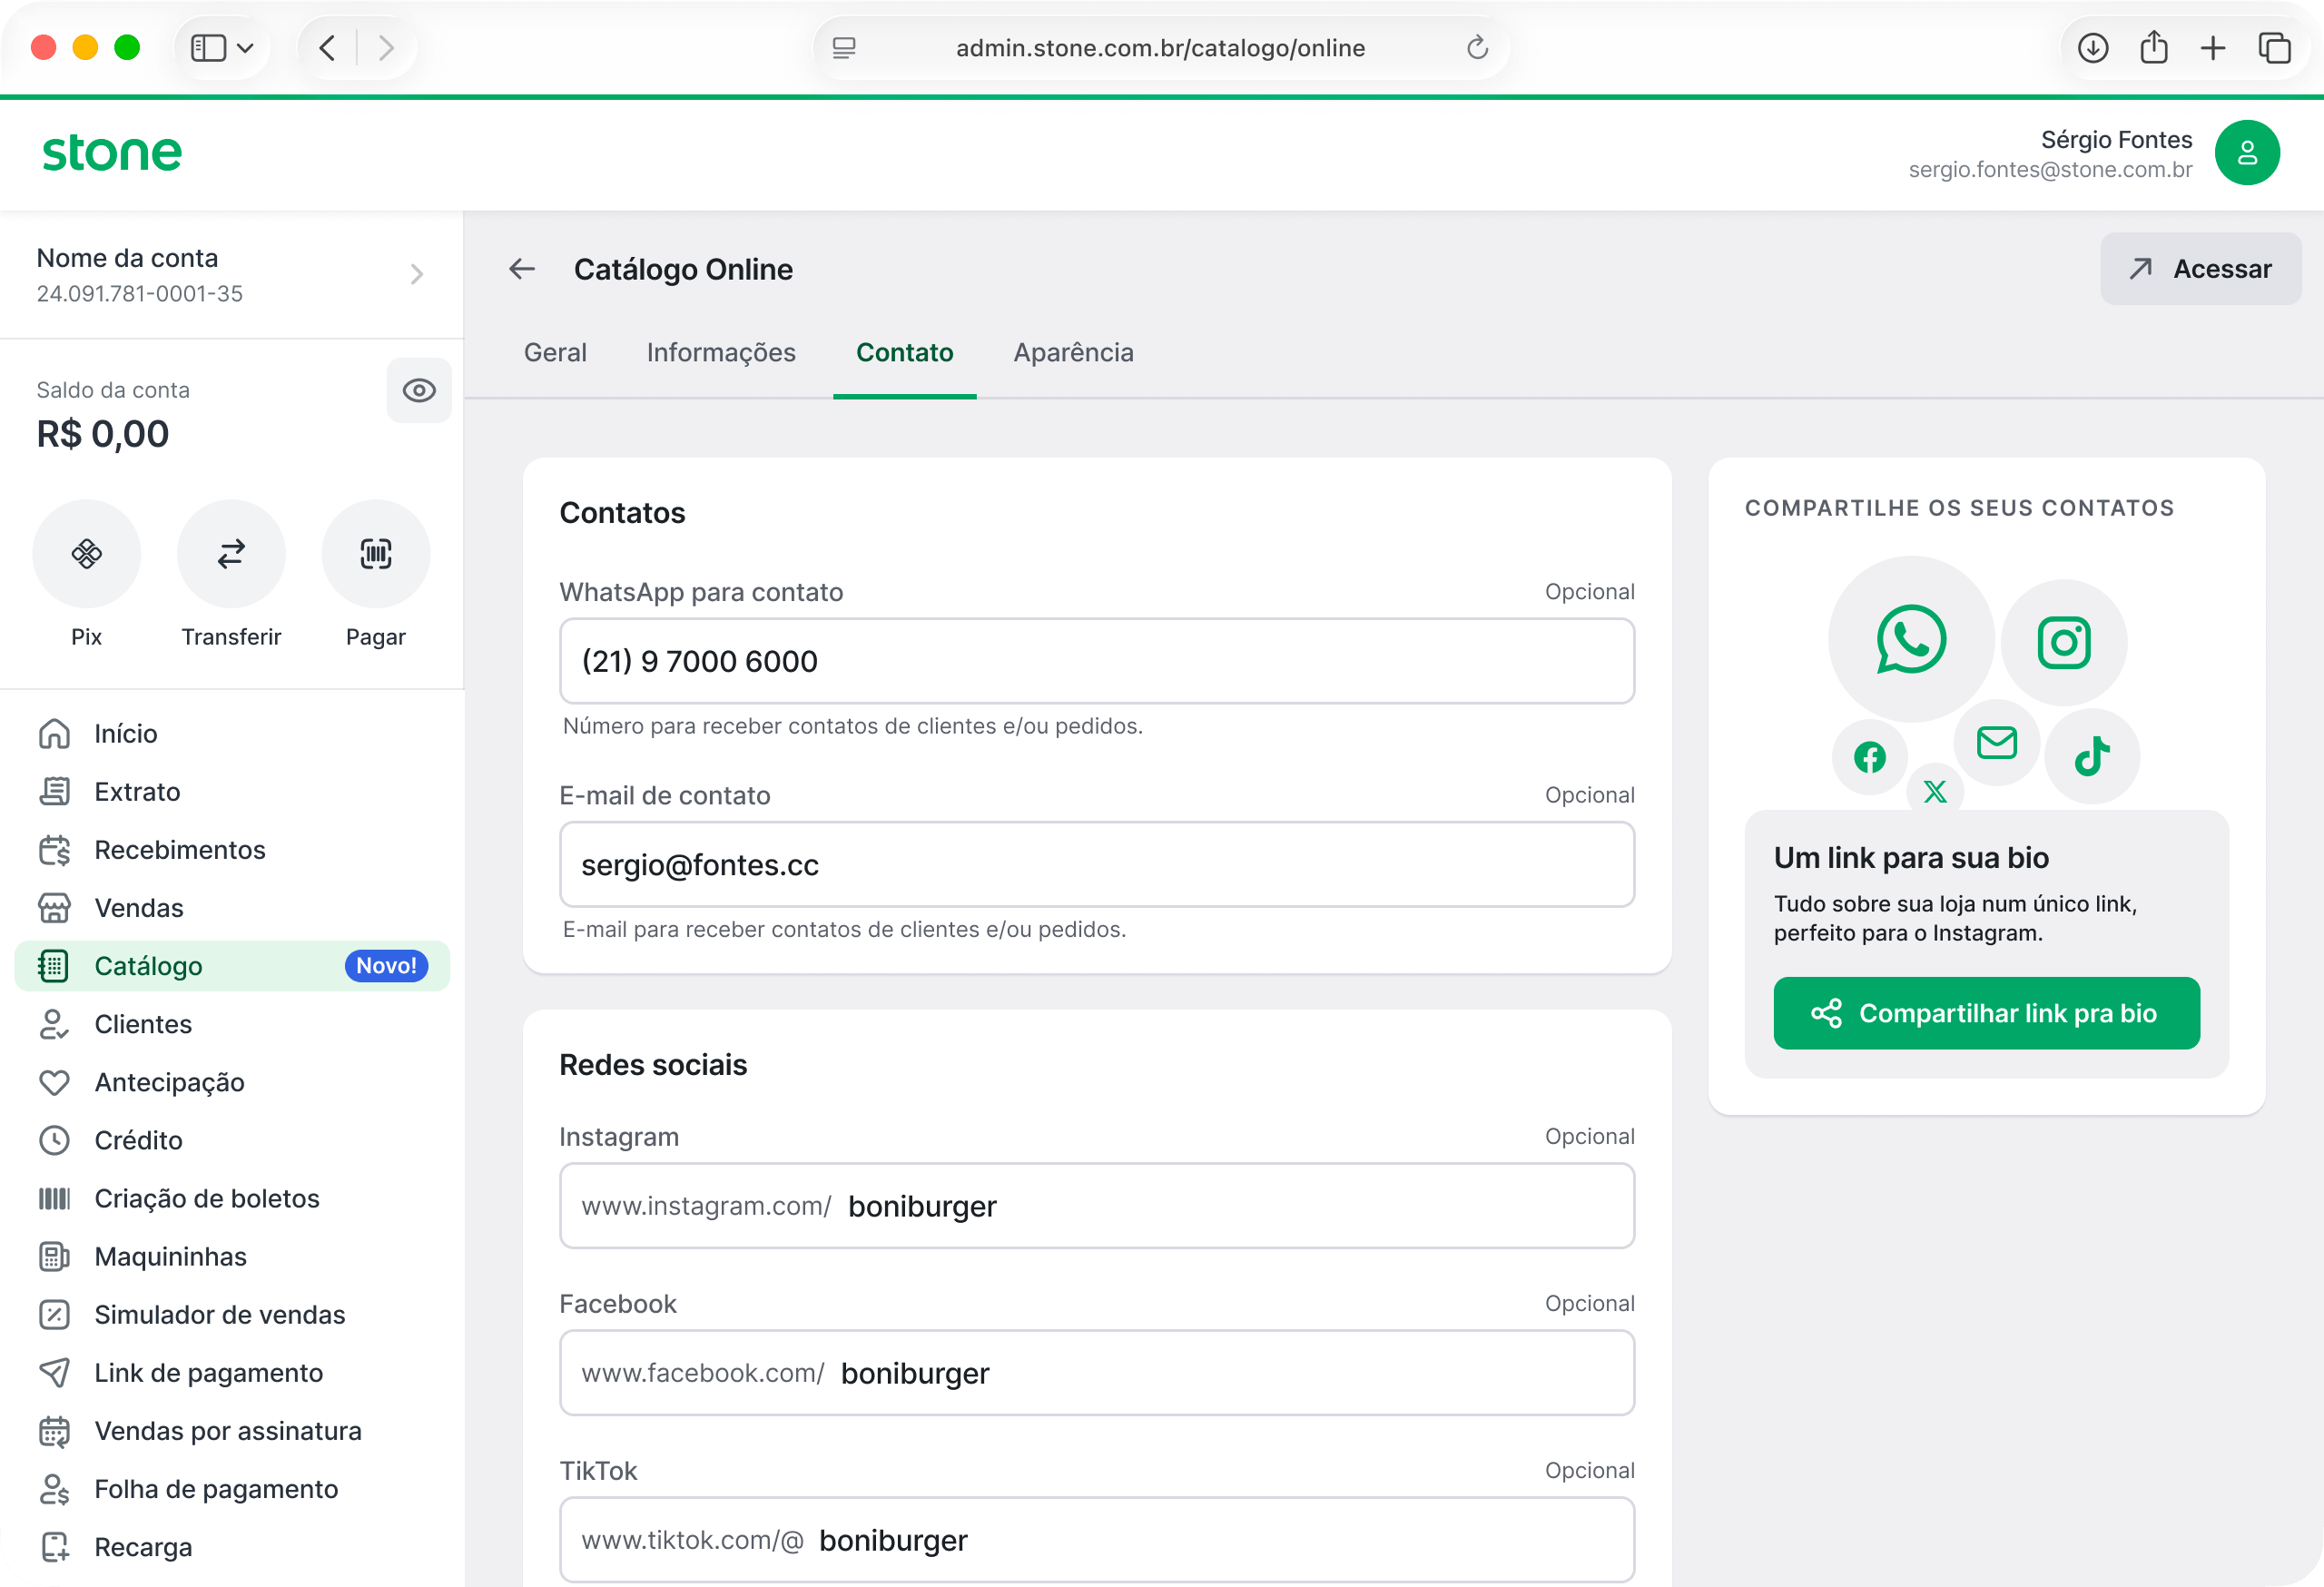
Task: Reload the page in address bar
Action: click(1478, 47)
